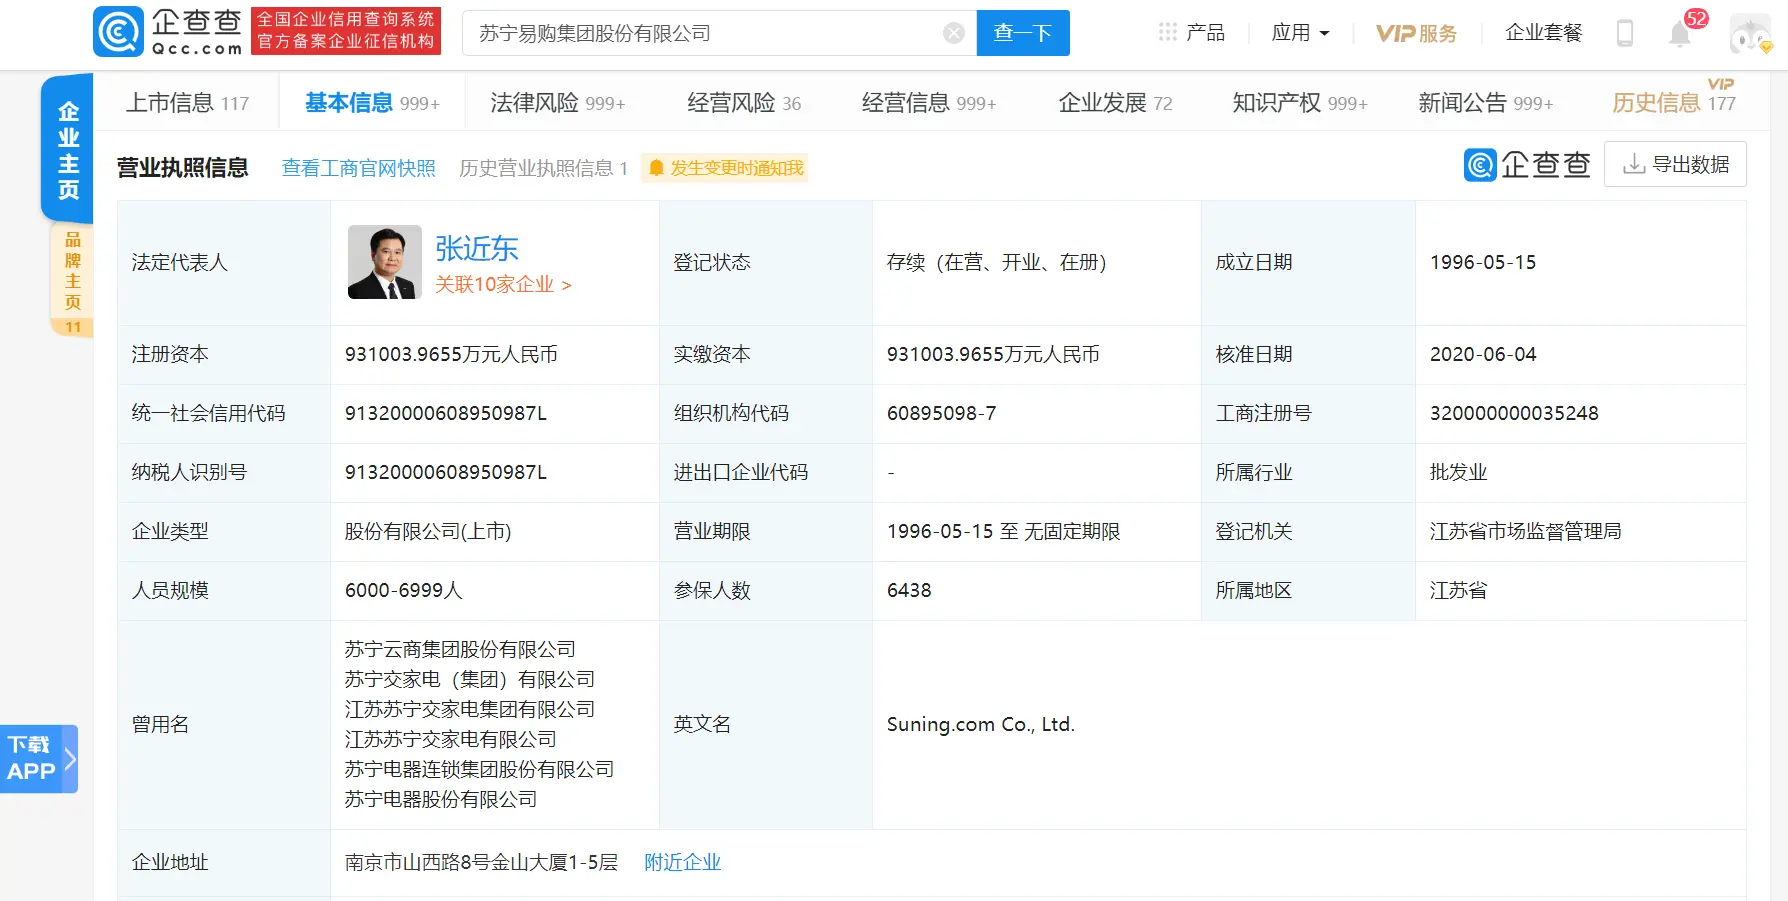The width and height of the screenshot is (1788, 901).
Task: Open the notifications bell with 52 badge
Action: tap(1681, 33)
